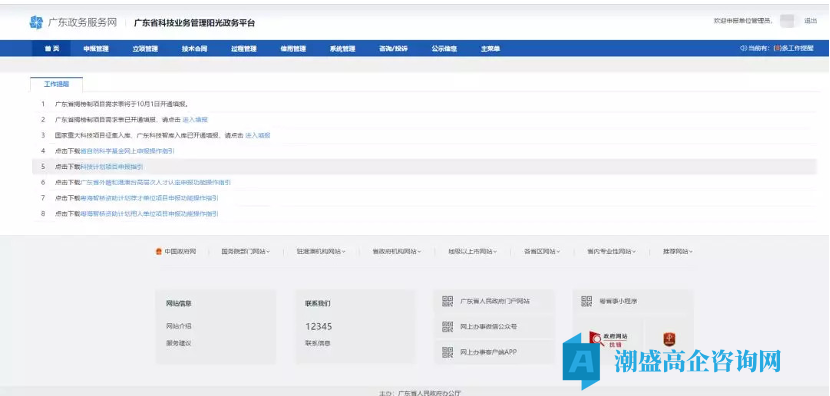Open the 信用管理 menu

point(293,49)
